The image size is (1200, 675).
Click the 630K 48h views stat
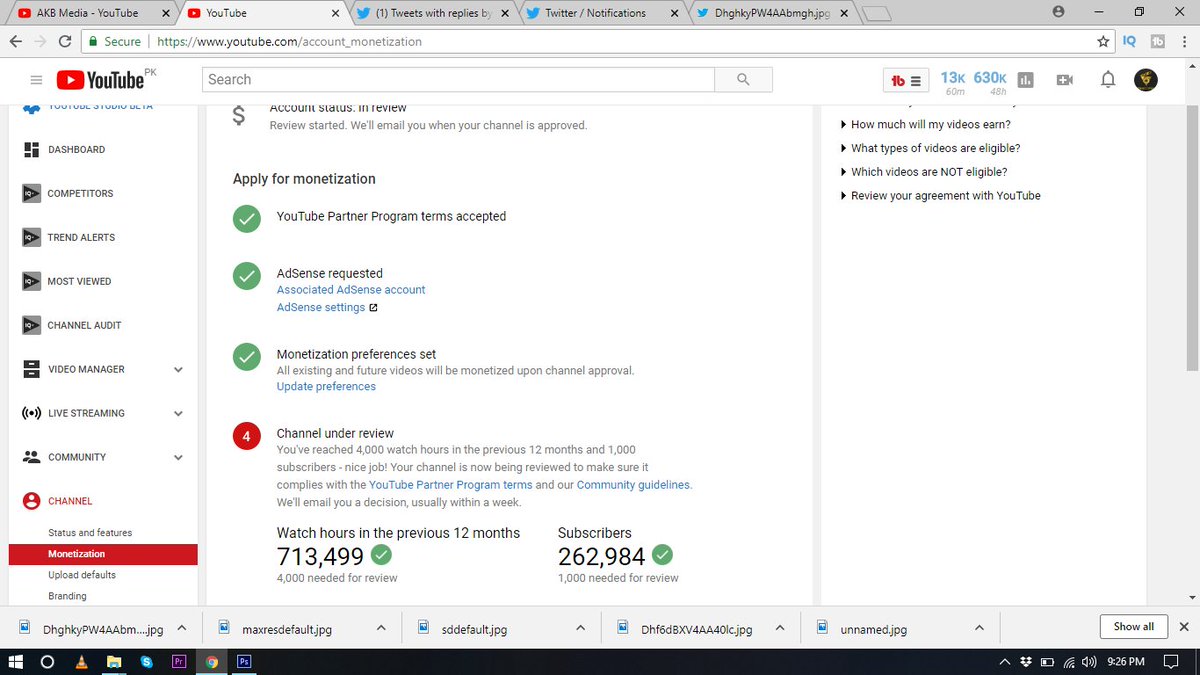pyautogui.click(x=990, y=83)
